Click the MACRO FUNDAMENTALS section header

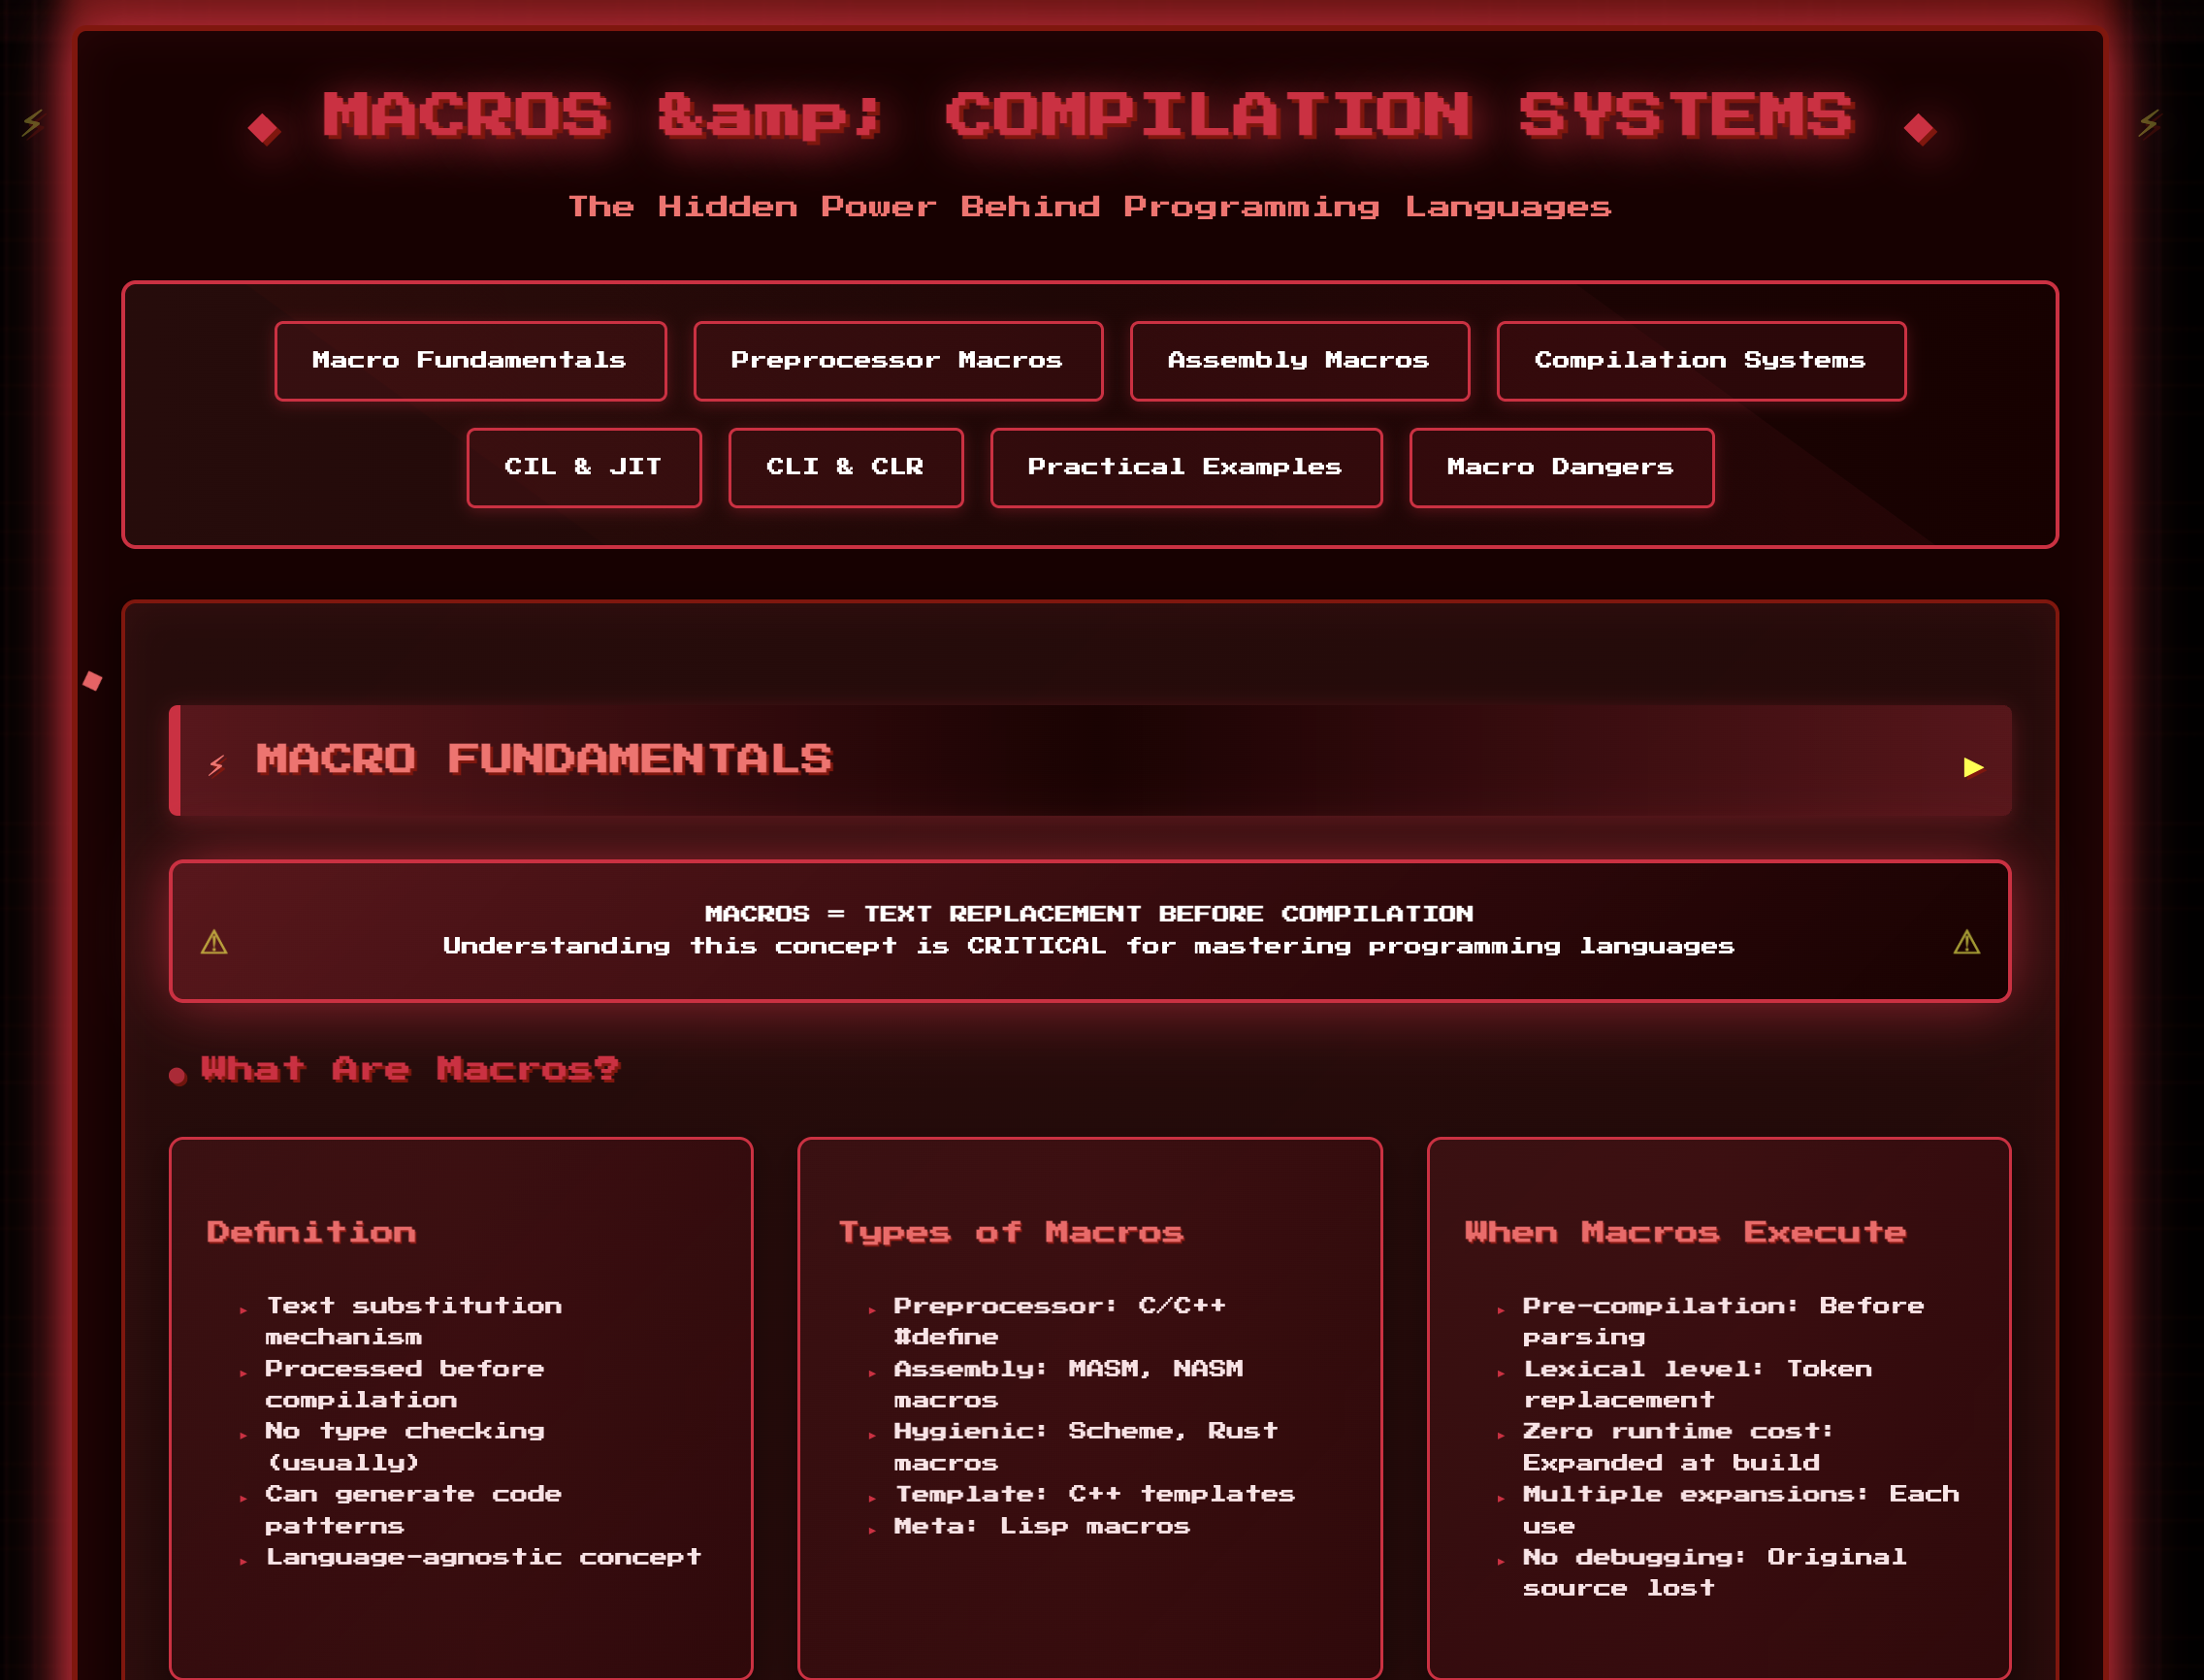[1090, 761]
